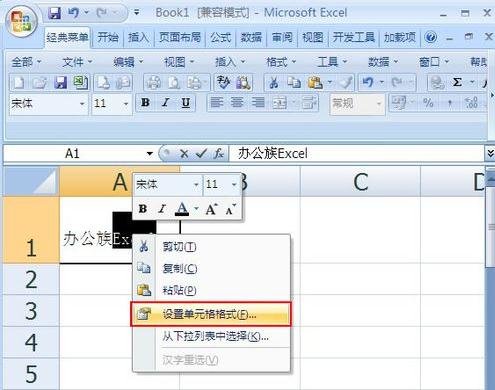The image size is (495, 390).
Task: Click the percent style icon
Action: 428,103
